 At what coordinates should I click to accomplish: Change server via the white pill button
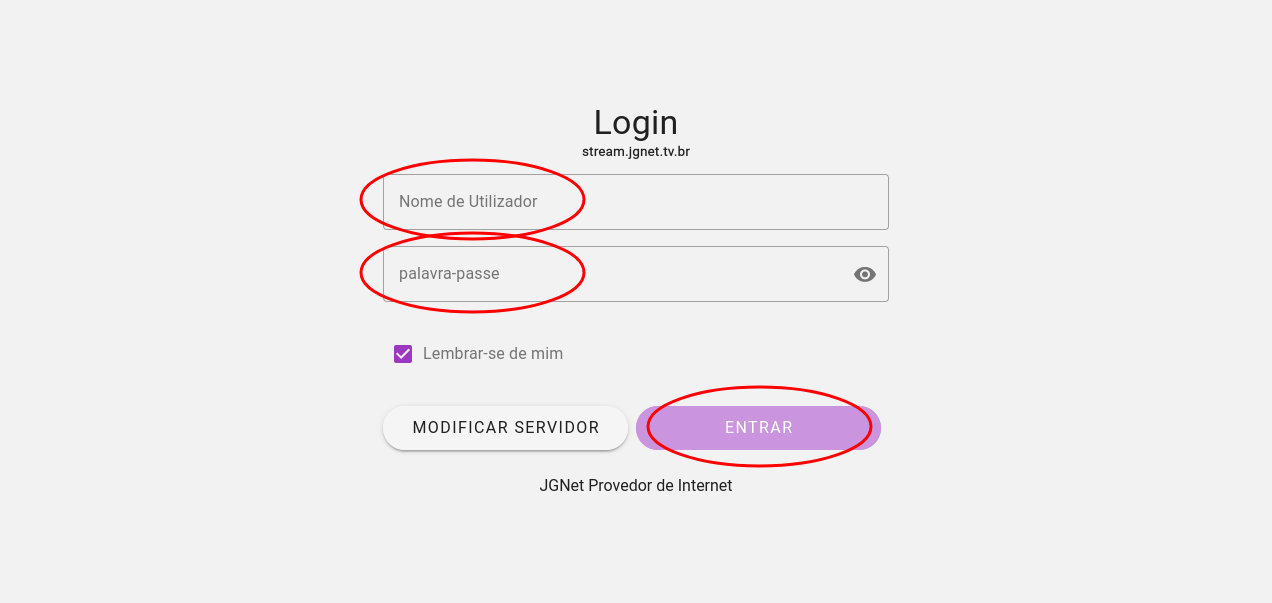tap(505, 428)
